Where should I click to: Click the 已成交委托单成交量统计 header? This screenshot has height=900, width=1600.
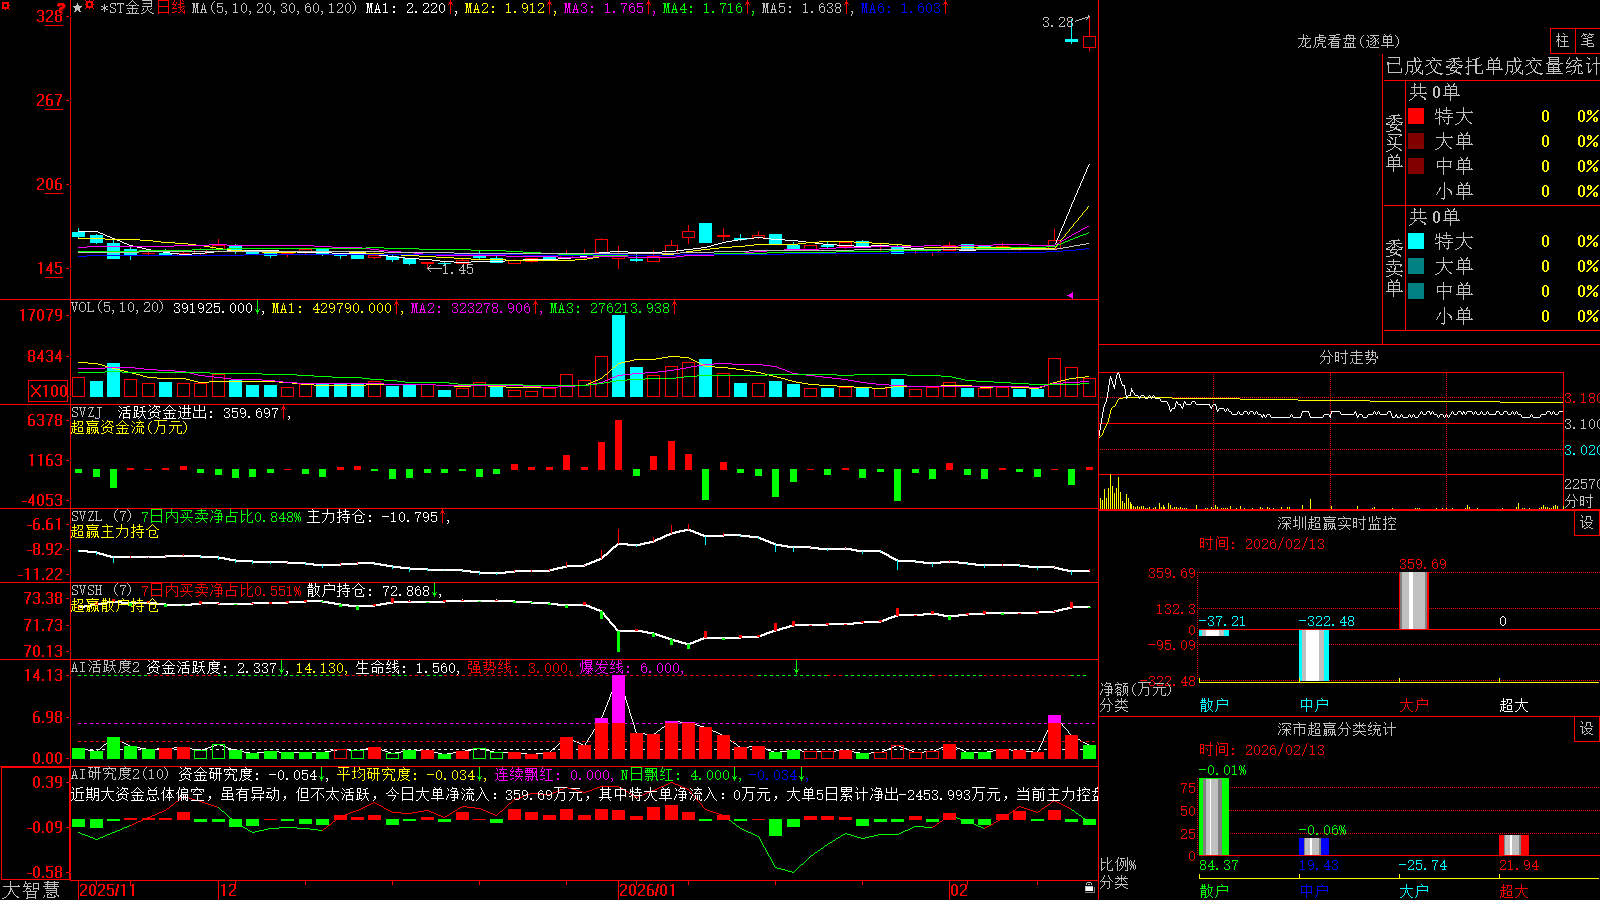pyautogui.click(x=1492, y=66)
